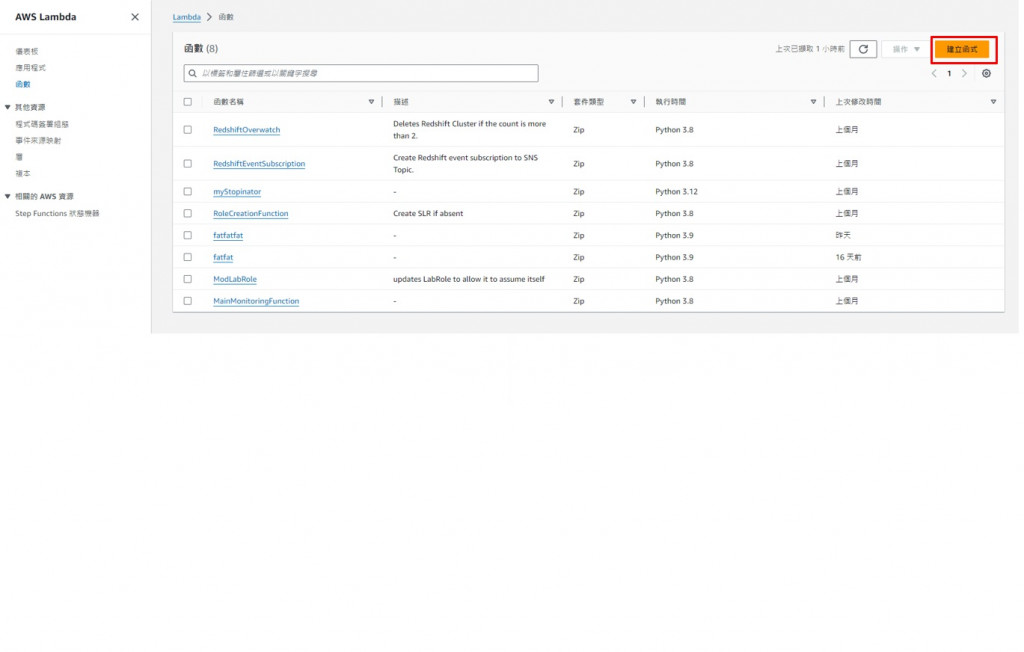Go to previous page of functions
Viewport: 1024px width, 652px height.
click(x=934, y=74)
